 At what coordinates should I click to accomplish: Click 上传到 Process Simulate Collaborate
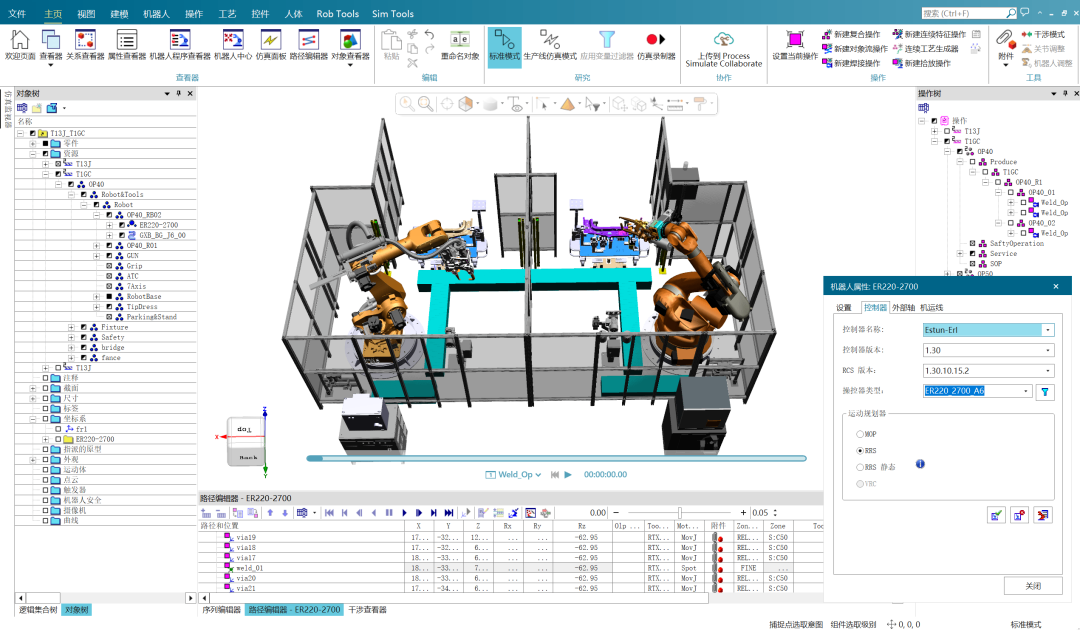click(723, 45)
